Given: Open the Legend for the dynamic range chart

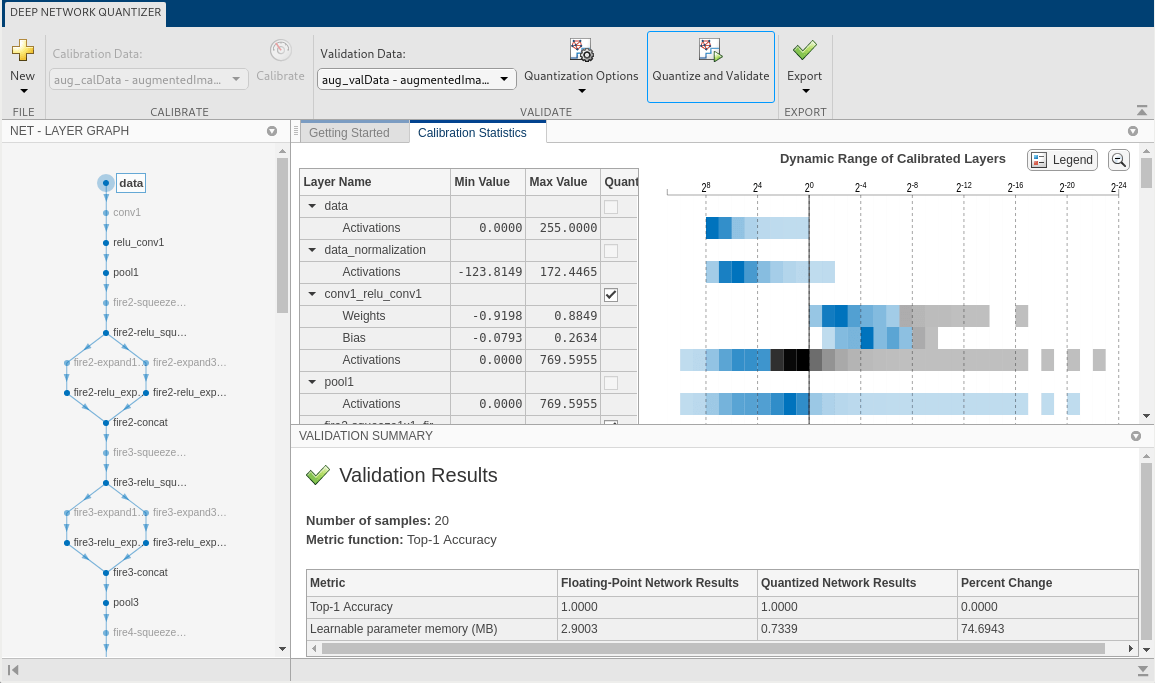Looking at the screenshot, I should click(x=1061, y=159).
